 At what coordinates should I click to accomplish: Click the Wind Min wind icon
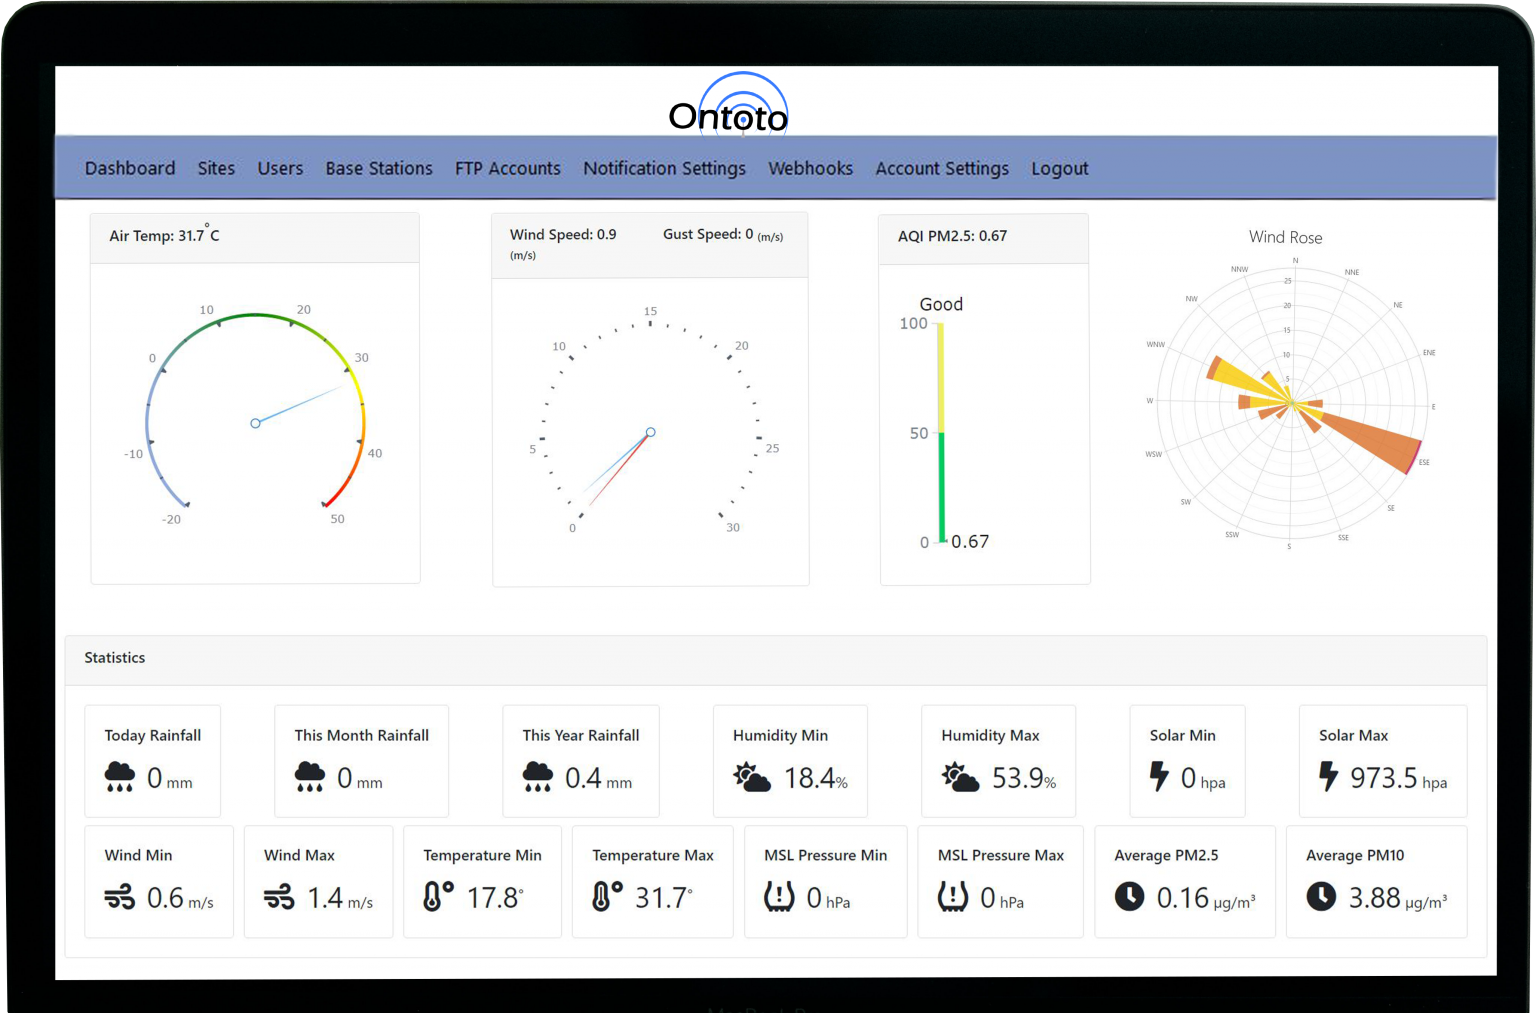point(120,897)
